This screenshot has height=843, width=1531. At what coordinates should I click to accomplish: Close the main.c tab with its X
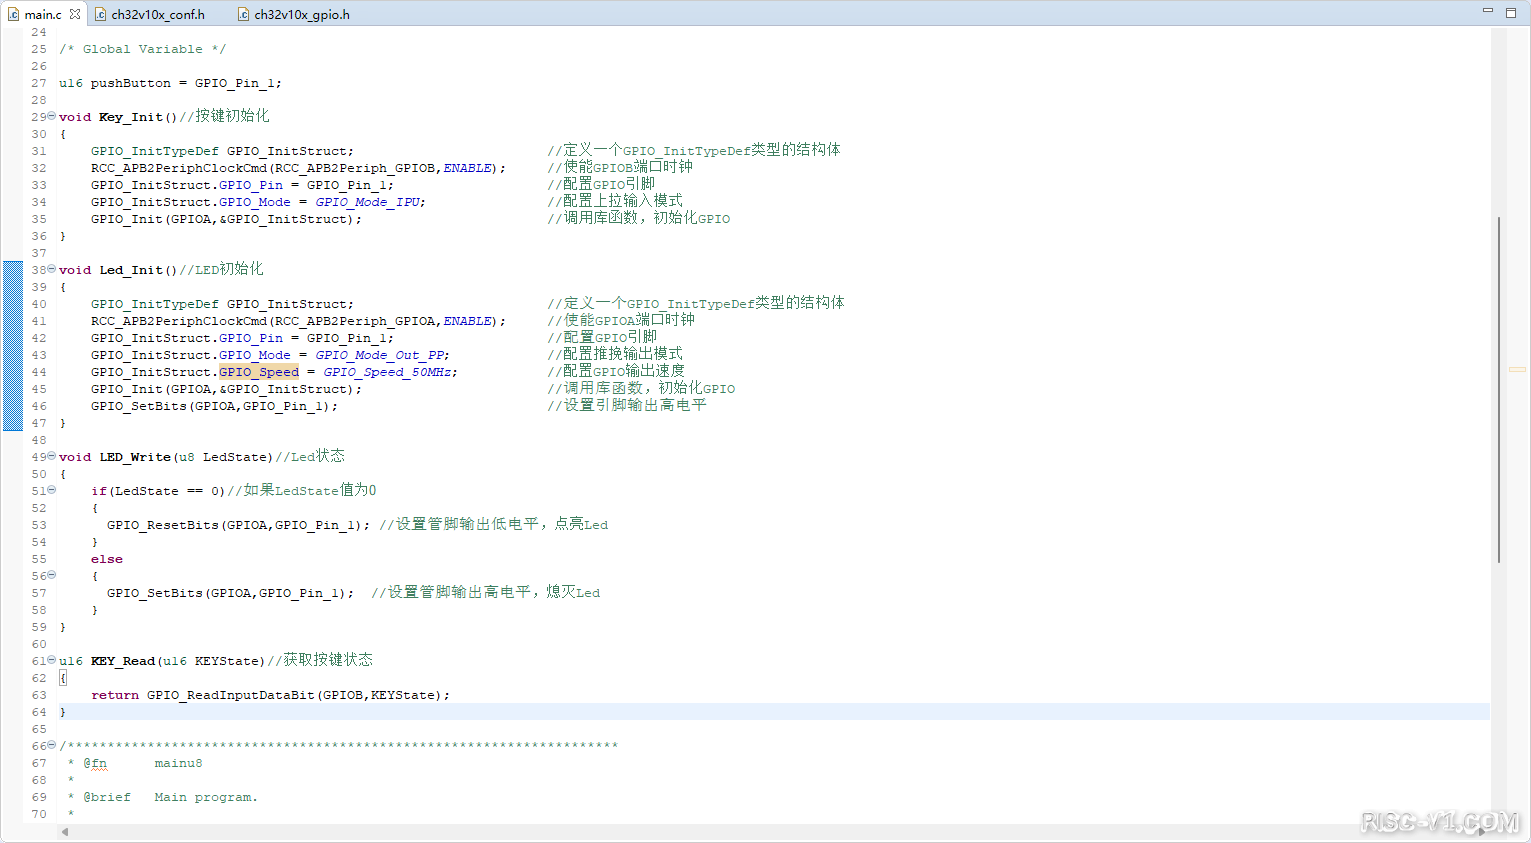tap(75, 14)
